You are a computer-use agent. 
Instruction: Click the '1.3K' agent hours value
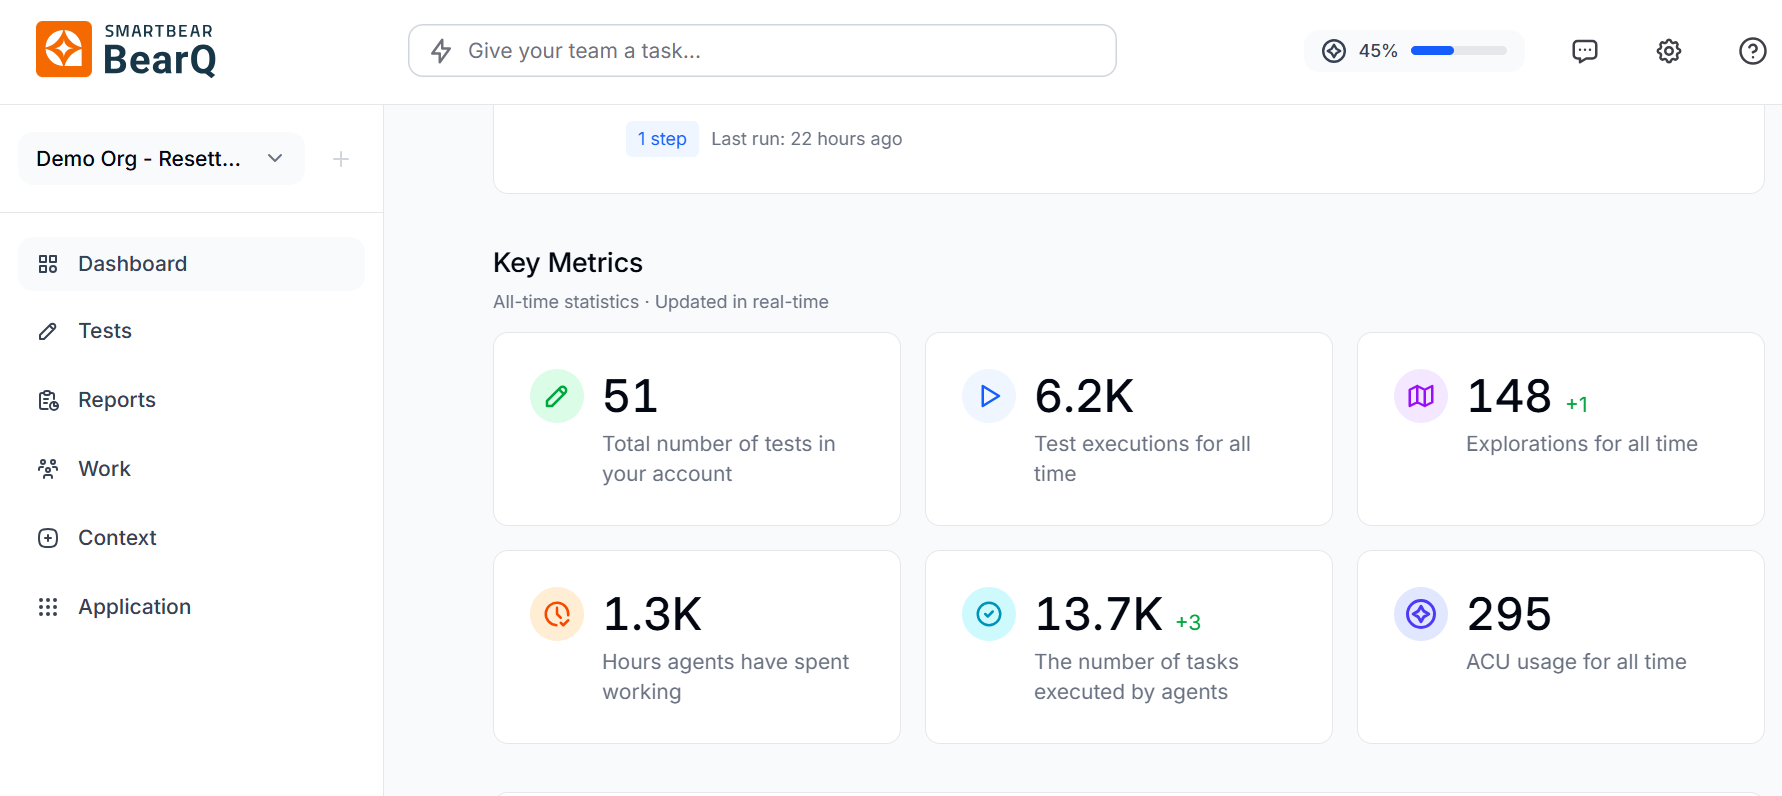pos(652,614)
